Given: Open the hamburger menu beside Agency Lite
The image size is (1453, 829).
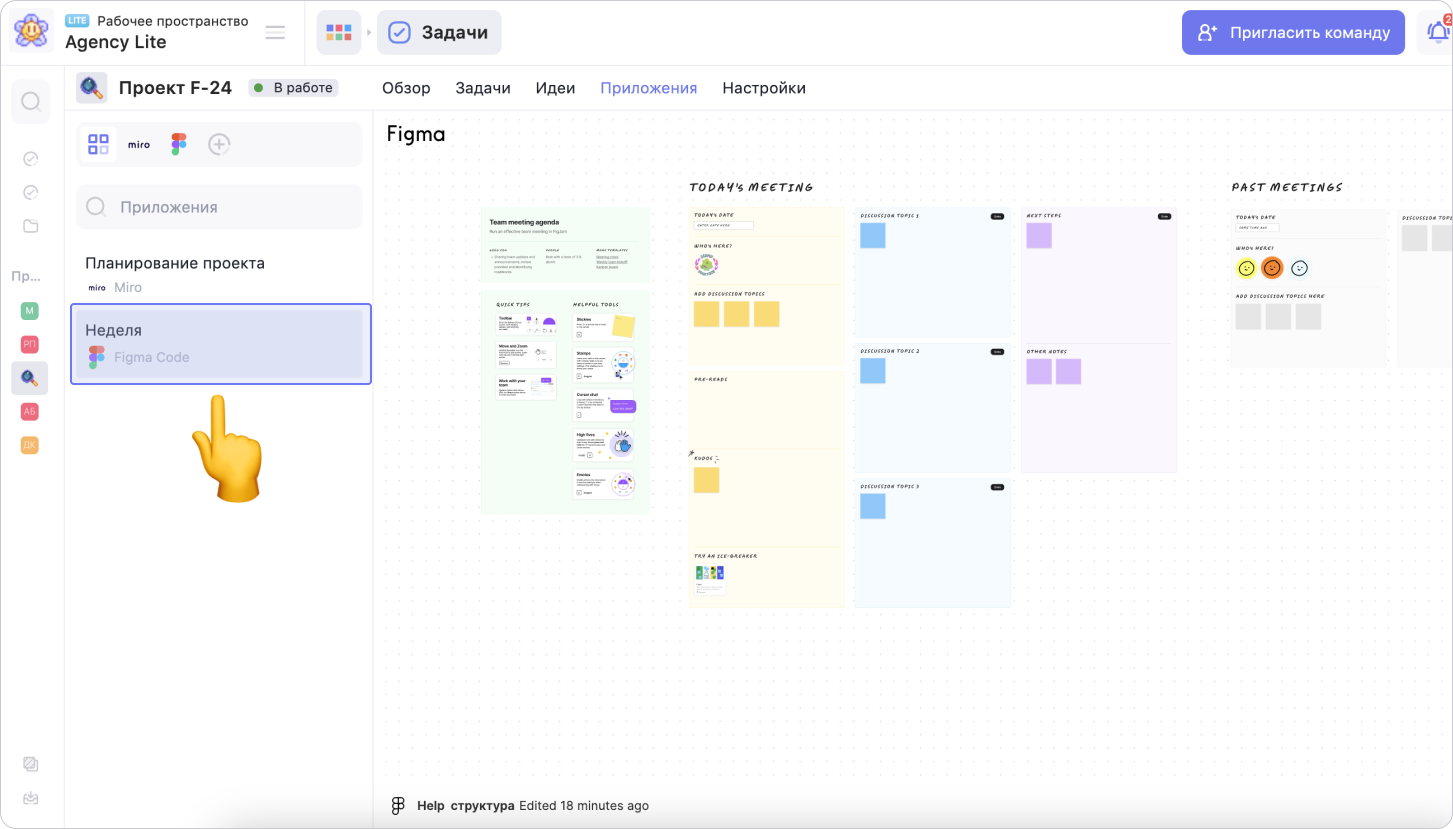Looking at the screenshot, I should point(275,32).
